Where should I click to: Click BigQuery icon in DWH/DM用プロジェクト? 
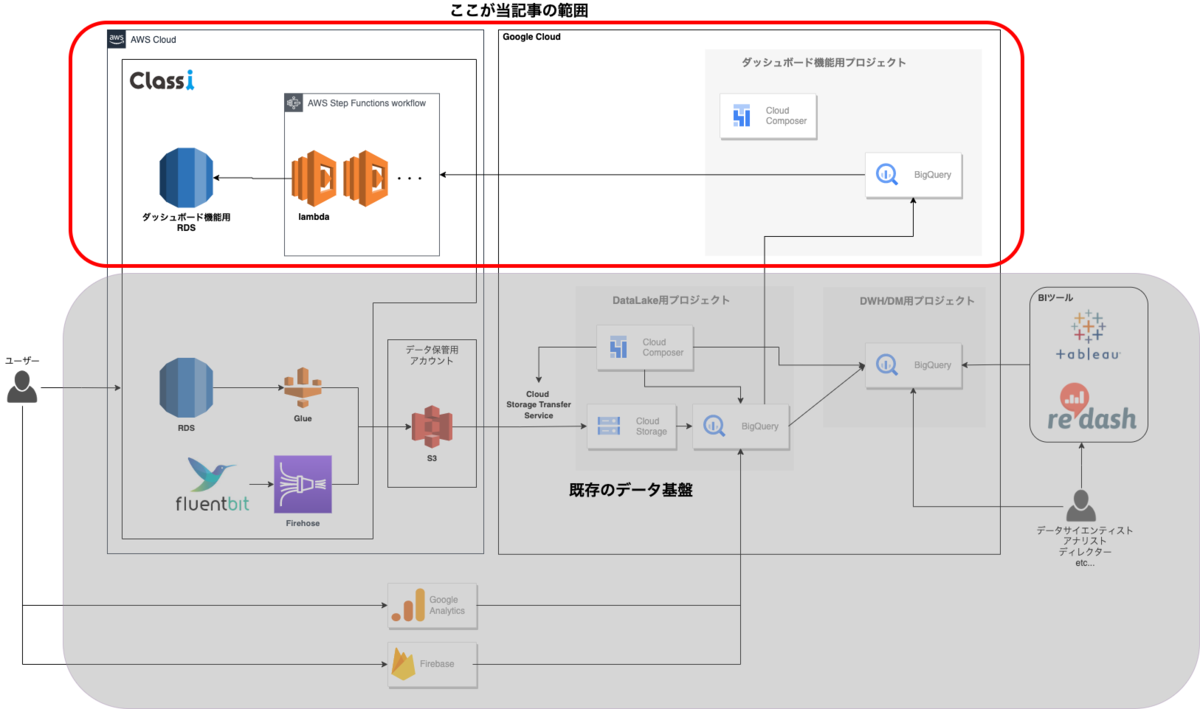point(887,365)
